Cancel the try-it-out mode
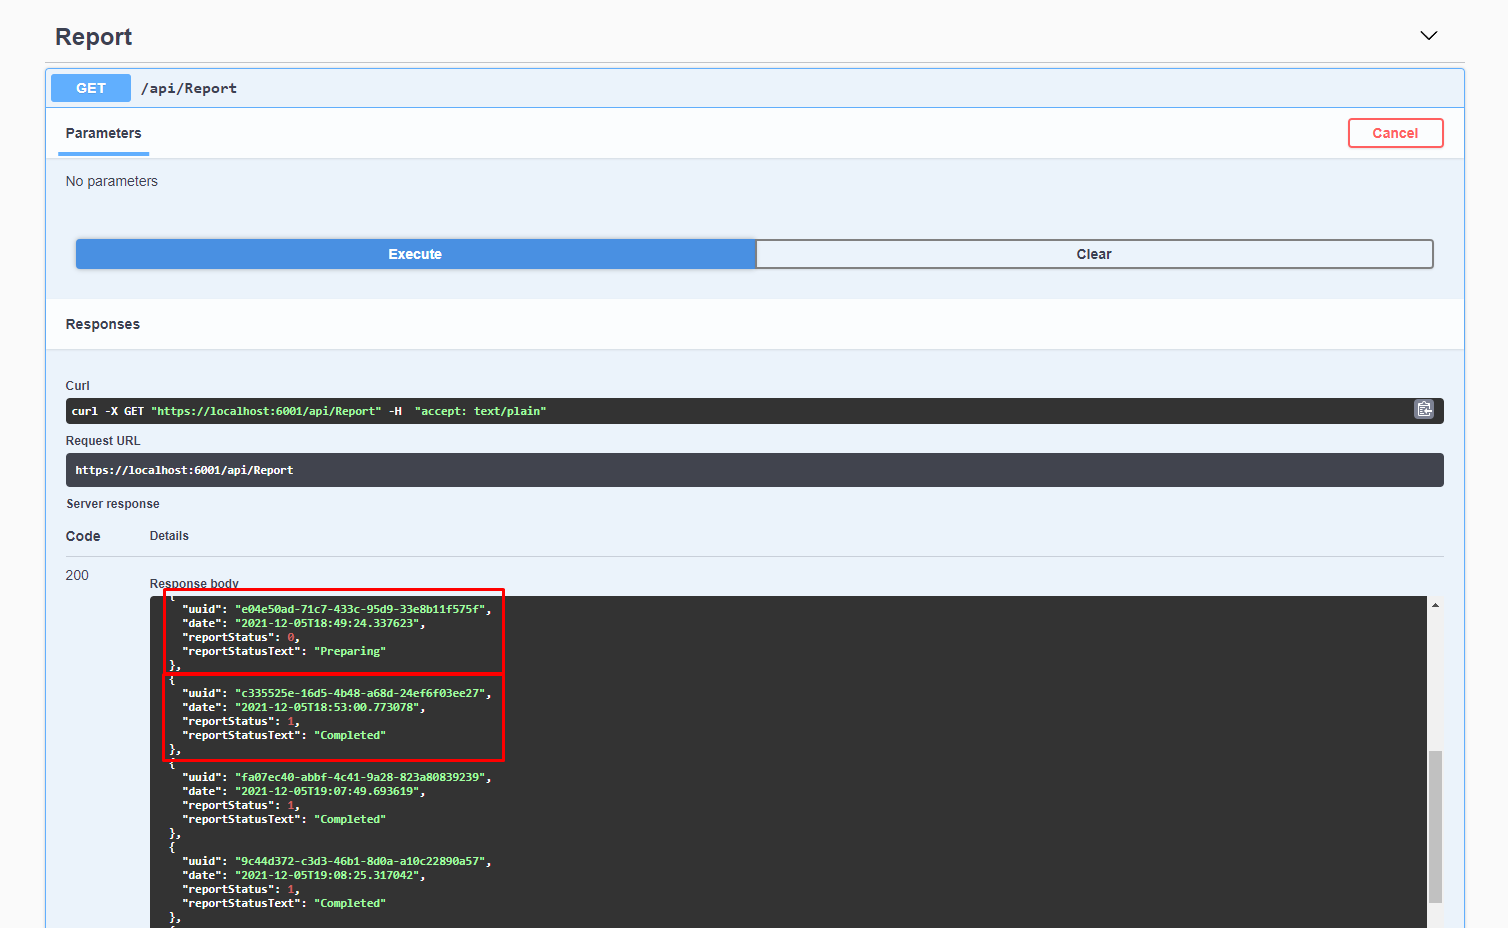 pyautogui.click(x=1395, y=133)
